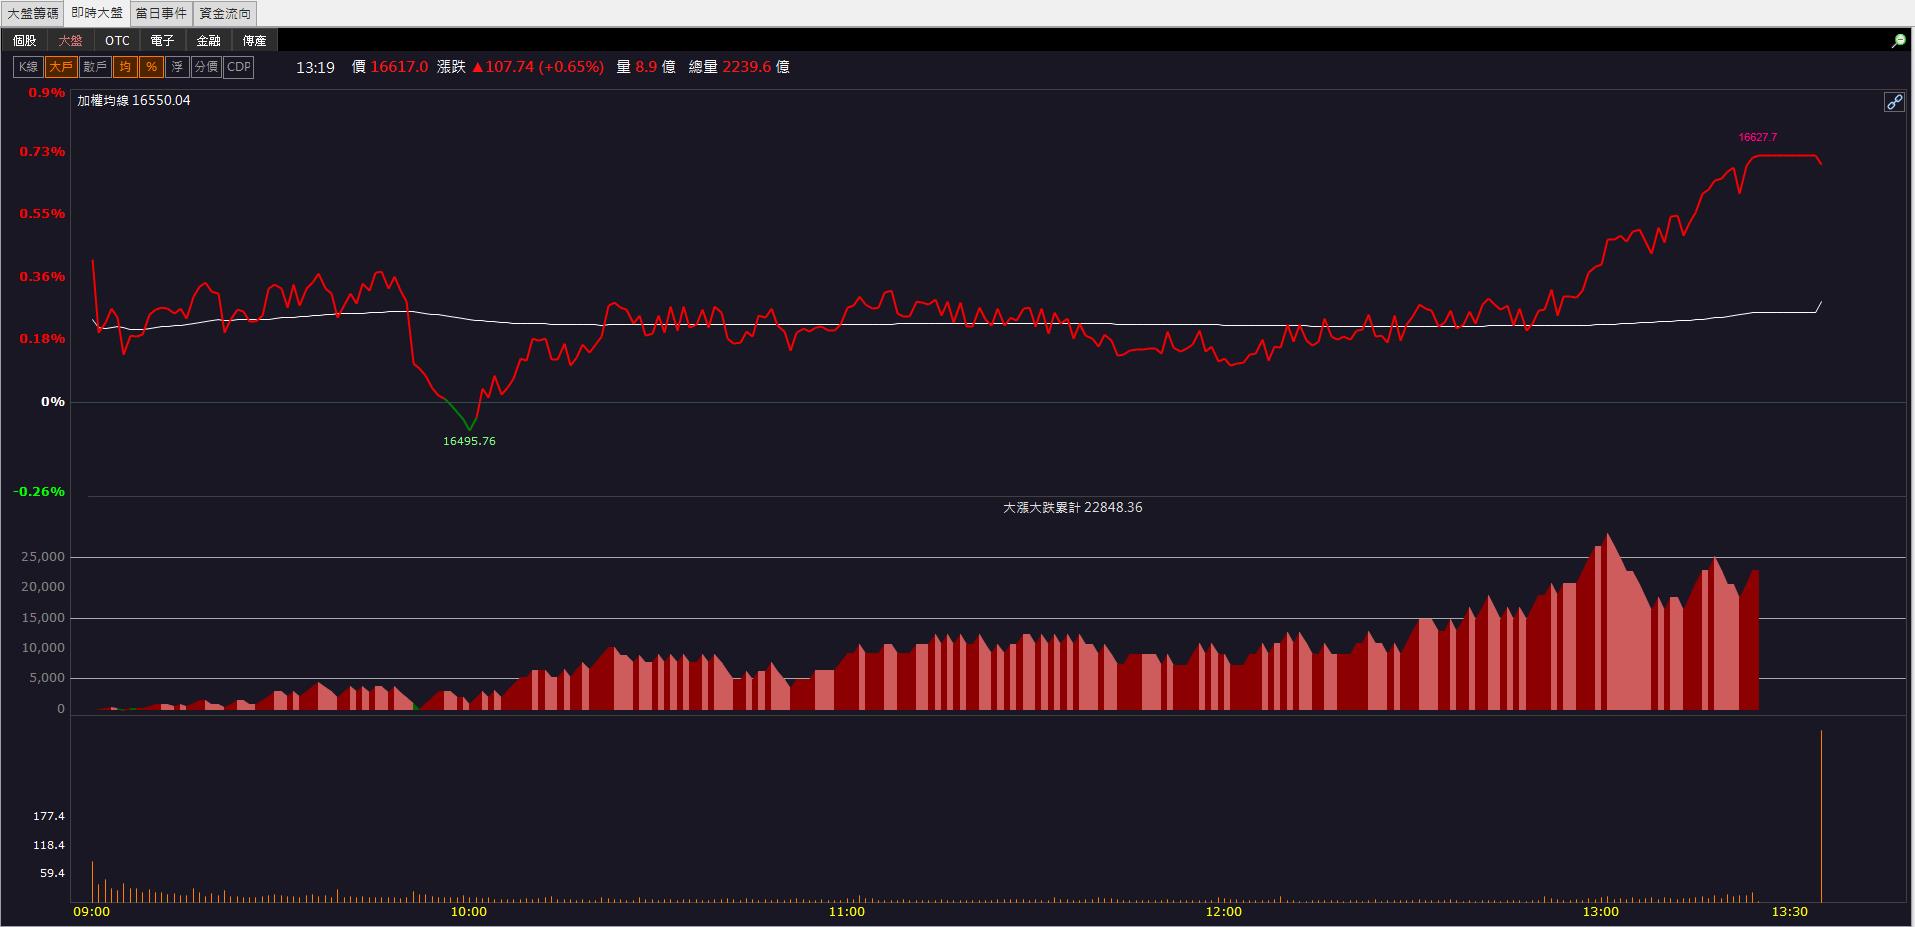The image size is (1915, 927).
Task: Click the 11:00 time axis label
Action: (x=847, y=912)
